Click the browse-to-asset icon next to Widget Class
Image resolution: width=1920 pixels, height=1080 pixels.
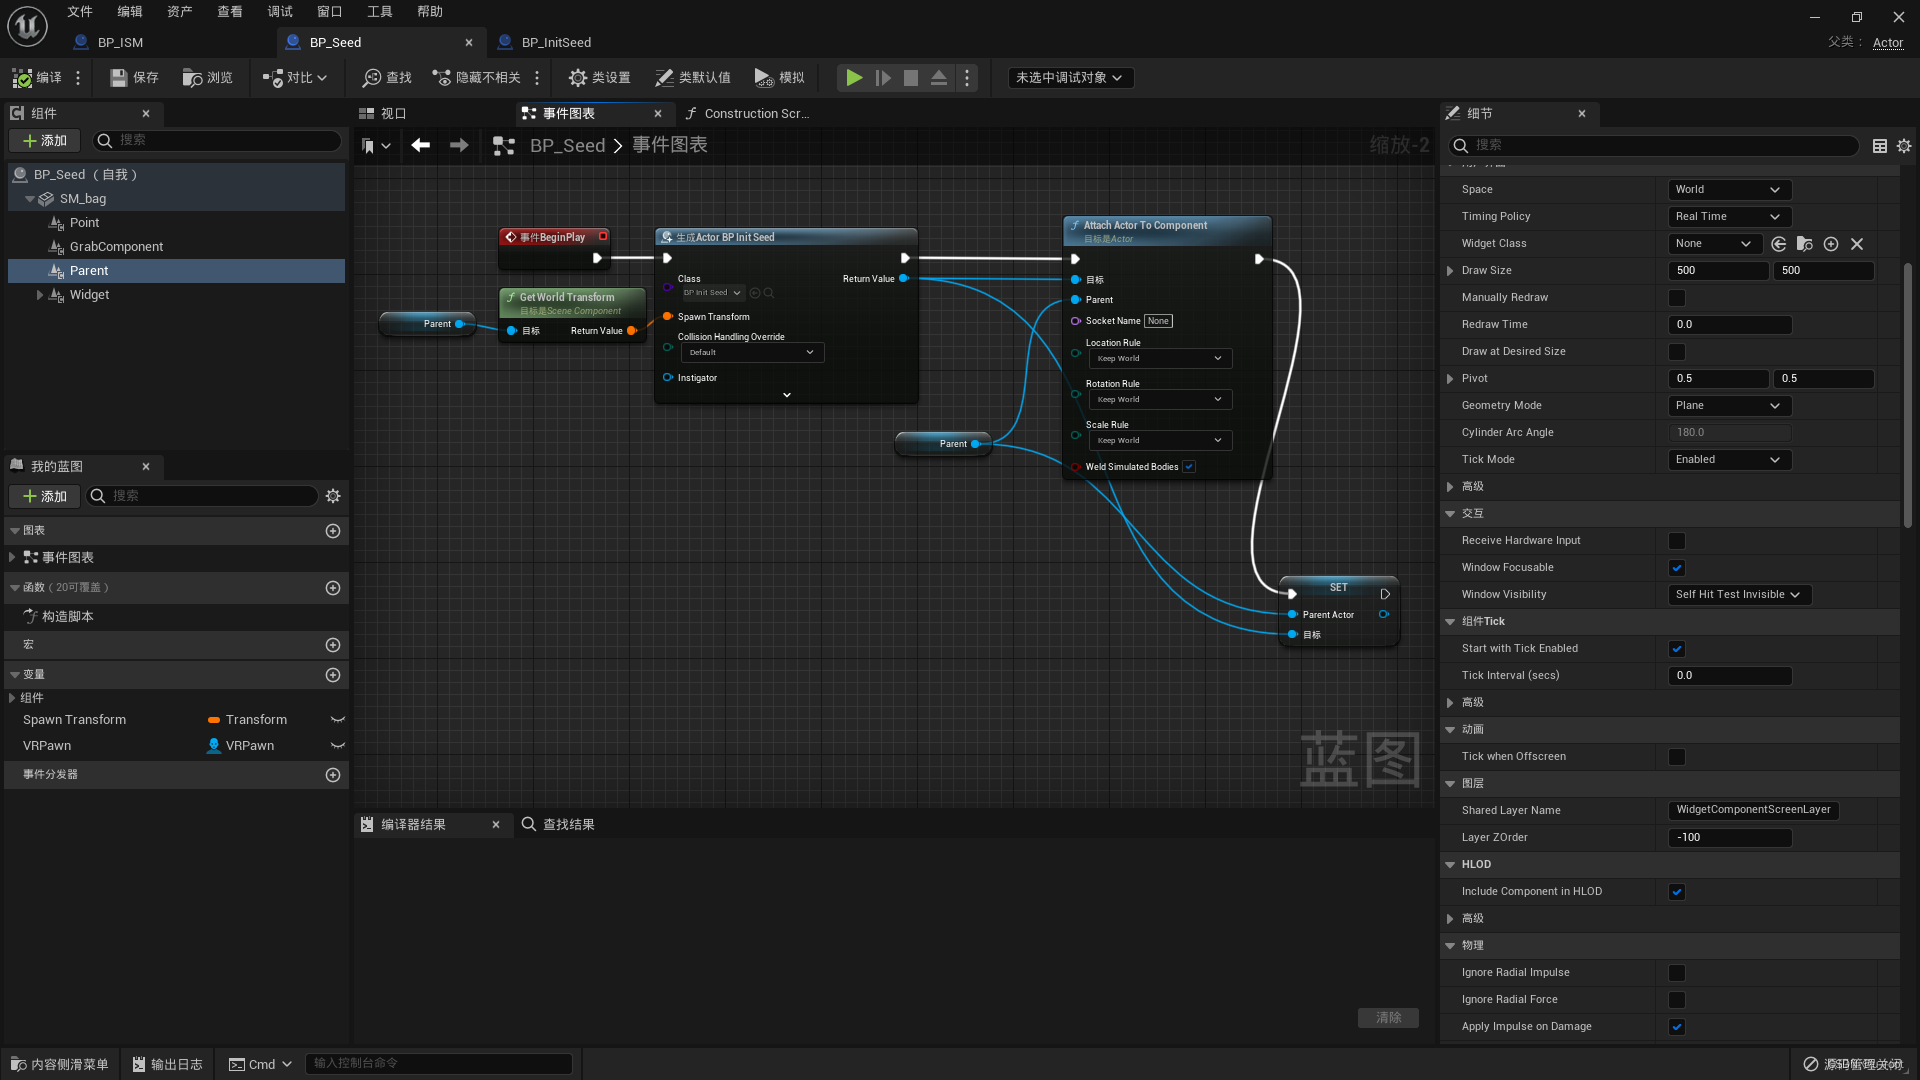click(1805, 244)
